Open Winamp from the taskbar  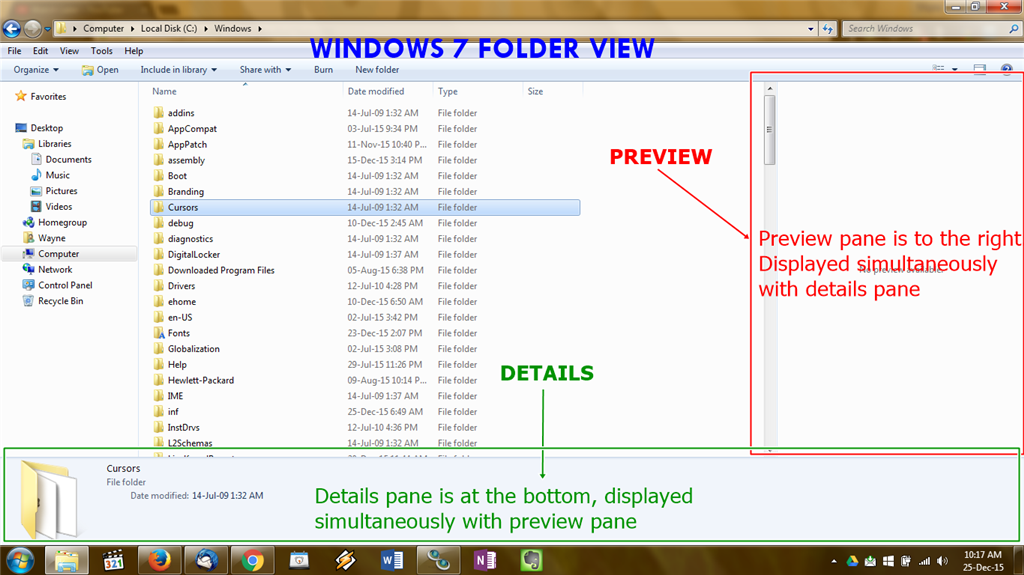point(345,561)
